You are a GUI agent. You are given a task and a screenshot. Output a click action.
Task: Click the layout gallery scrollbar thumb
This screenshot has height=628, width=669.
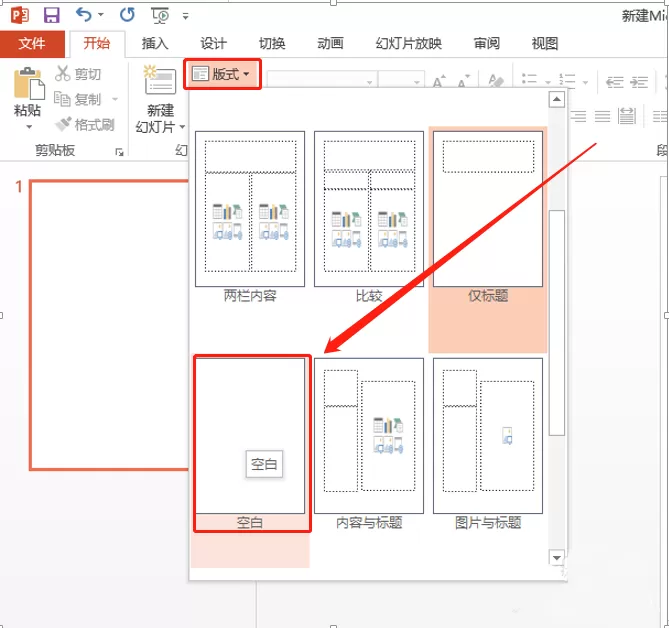[557, 323]
